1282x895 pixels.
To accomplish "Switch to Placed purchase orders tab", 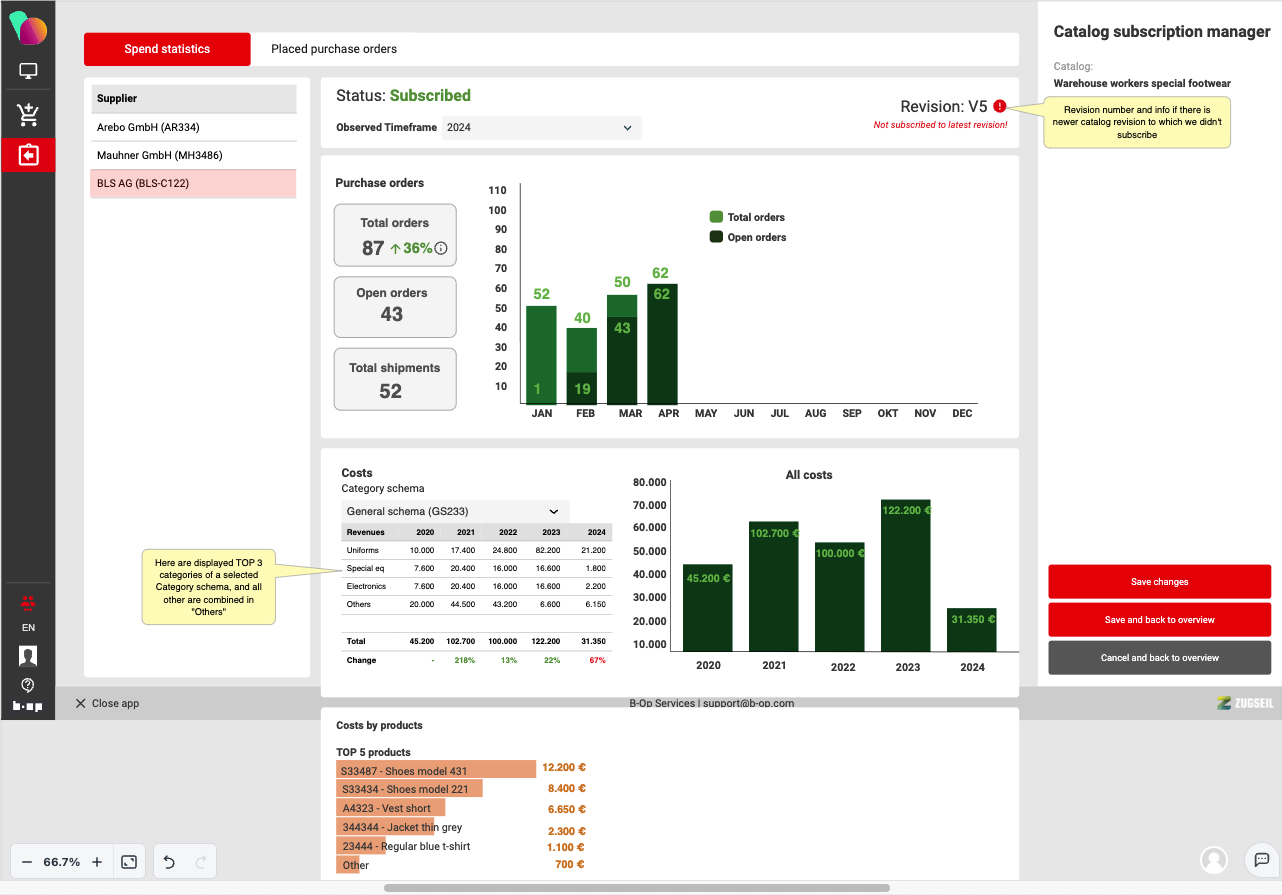I will coord(334,49).
